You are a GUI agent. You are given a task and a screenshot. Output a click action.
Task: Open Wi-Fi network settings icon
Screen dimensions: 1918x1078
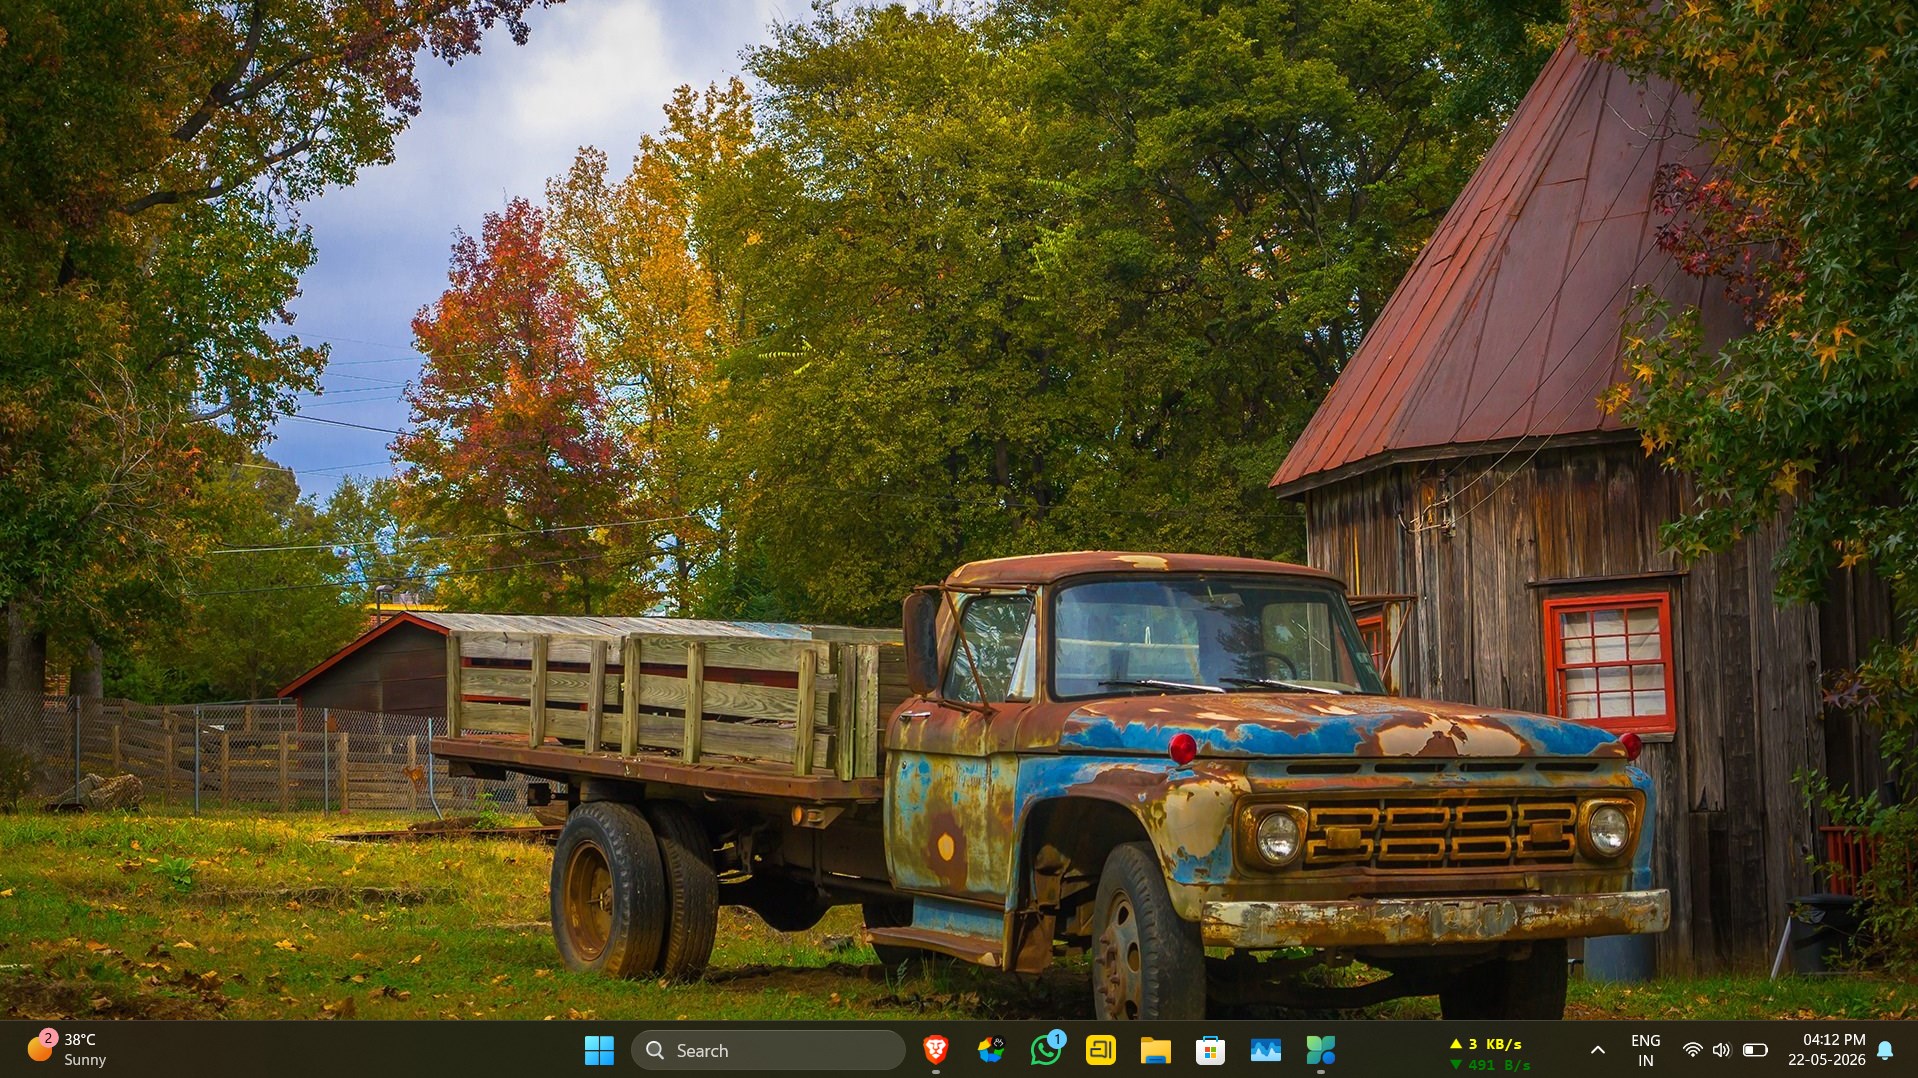coord(1692,1050)
